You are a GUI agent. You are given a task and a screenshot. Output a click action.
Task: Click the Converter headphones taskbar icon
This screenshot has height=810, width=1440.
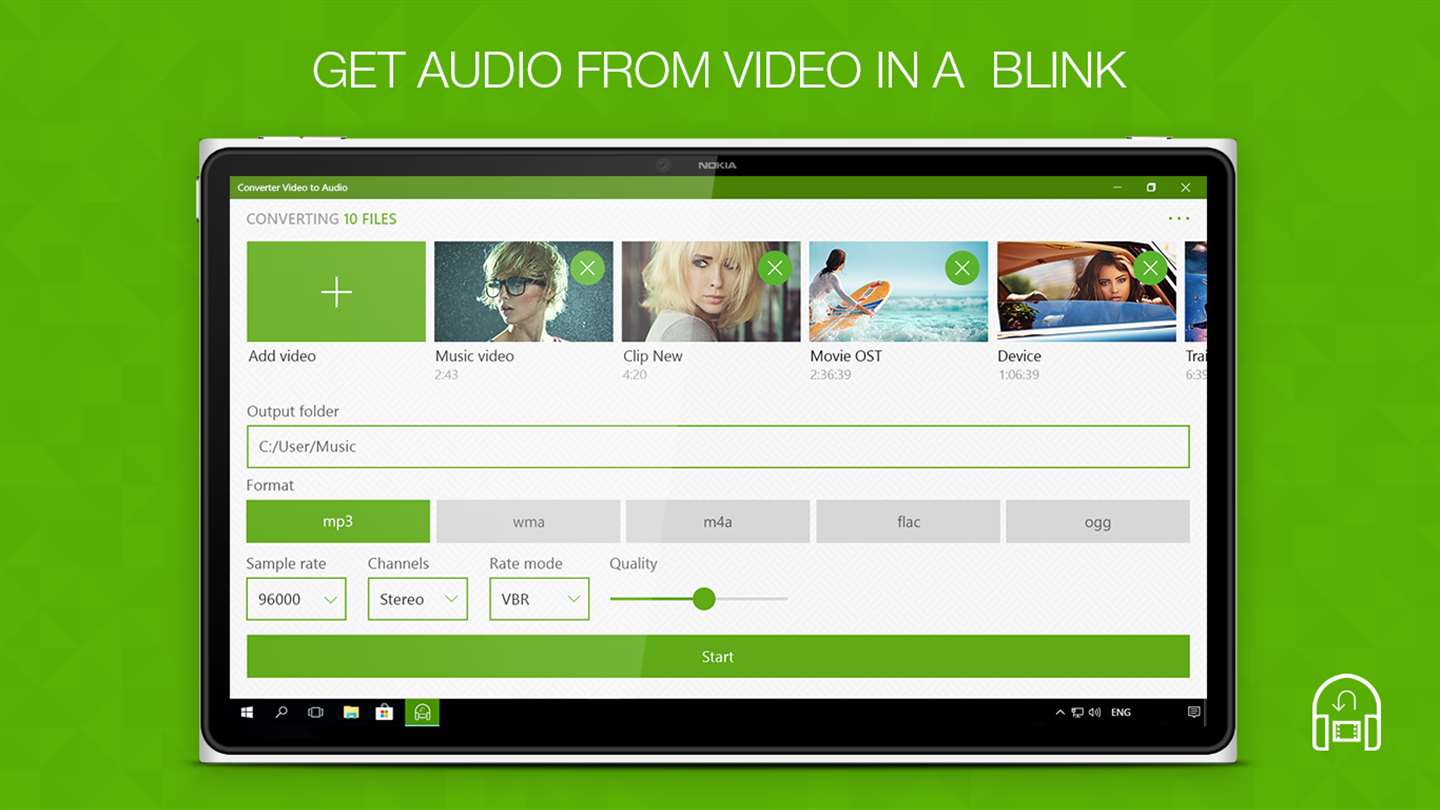point(422,712)
